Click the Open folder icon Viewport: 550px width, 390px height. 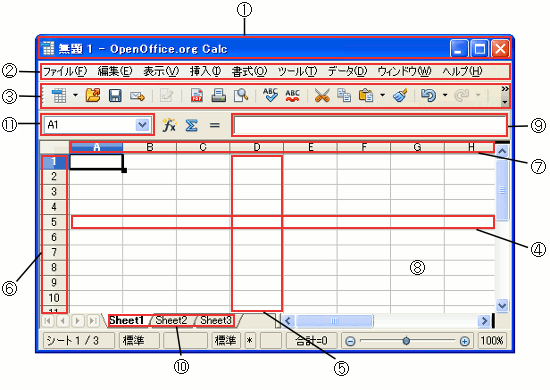pos(93,95)
